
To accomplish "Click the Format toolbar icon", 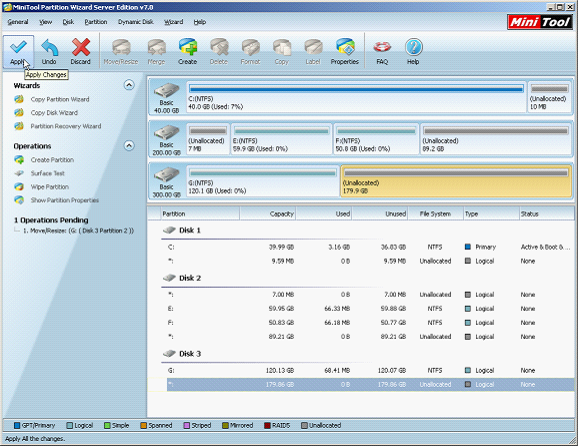I will 250,47.
